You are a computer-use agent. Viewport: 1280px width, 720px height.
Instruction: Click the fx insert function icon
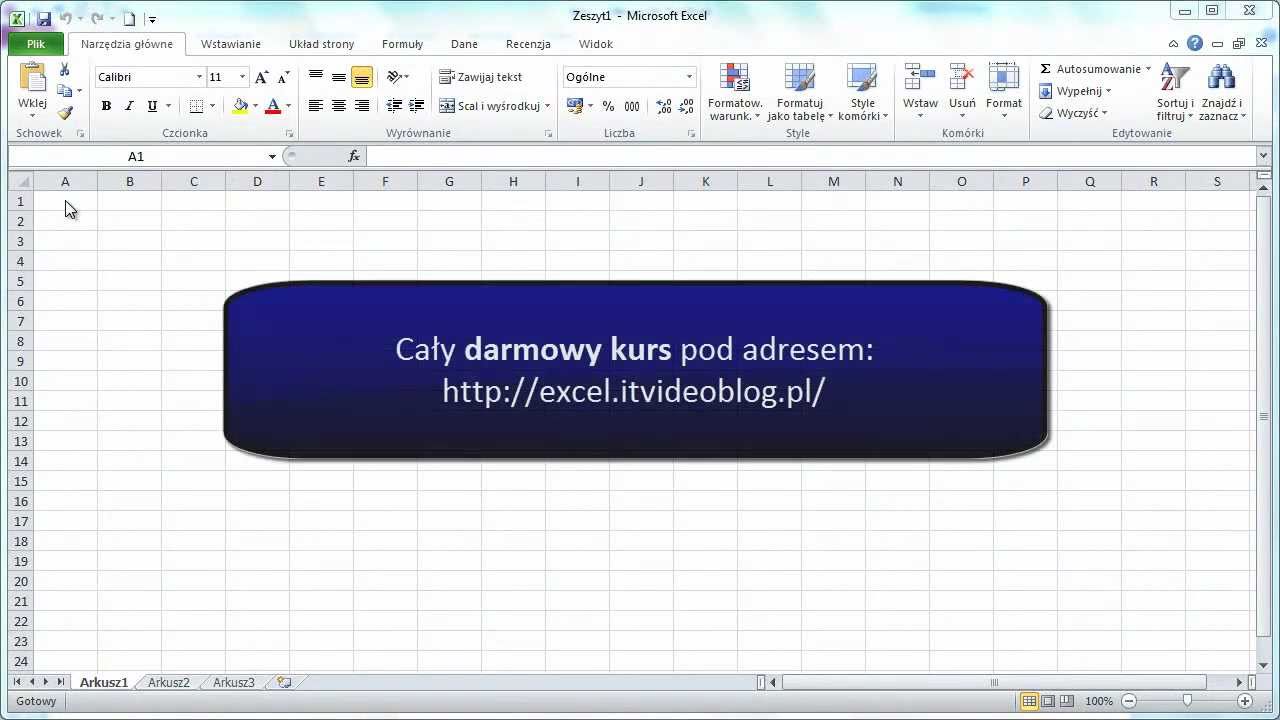[354, 156]
